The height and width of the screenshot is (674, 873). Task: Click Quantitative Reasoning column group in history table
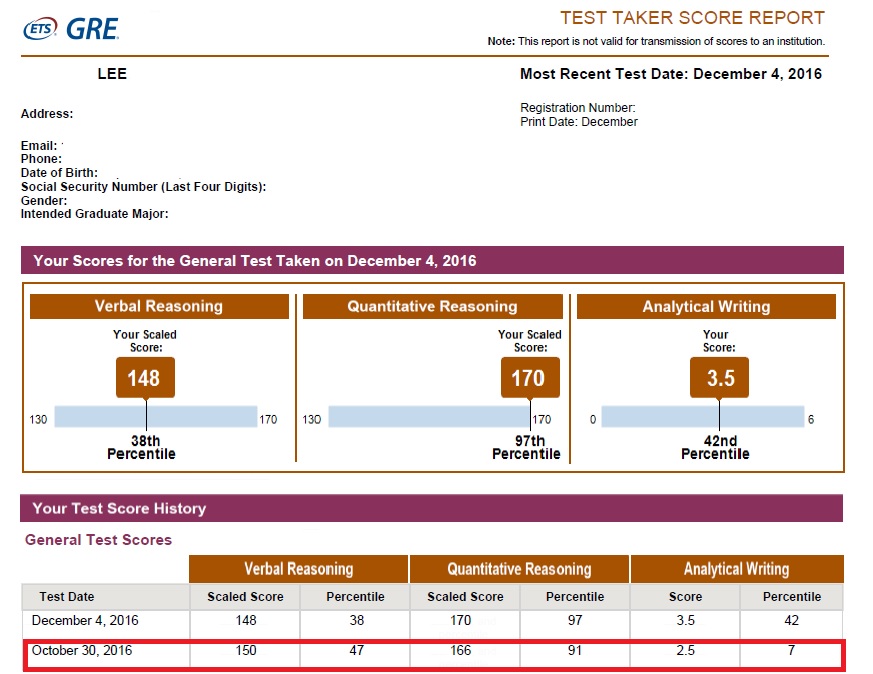click(519, 569)
